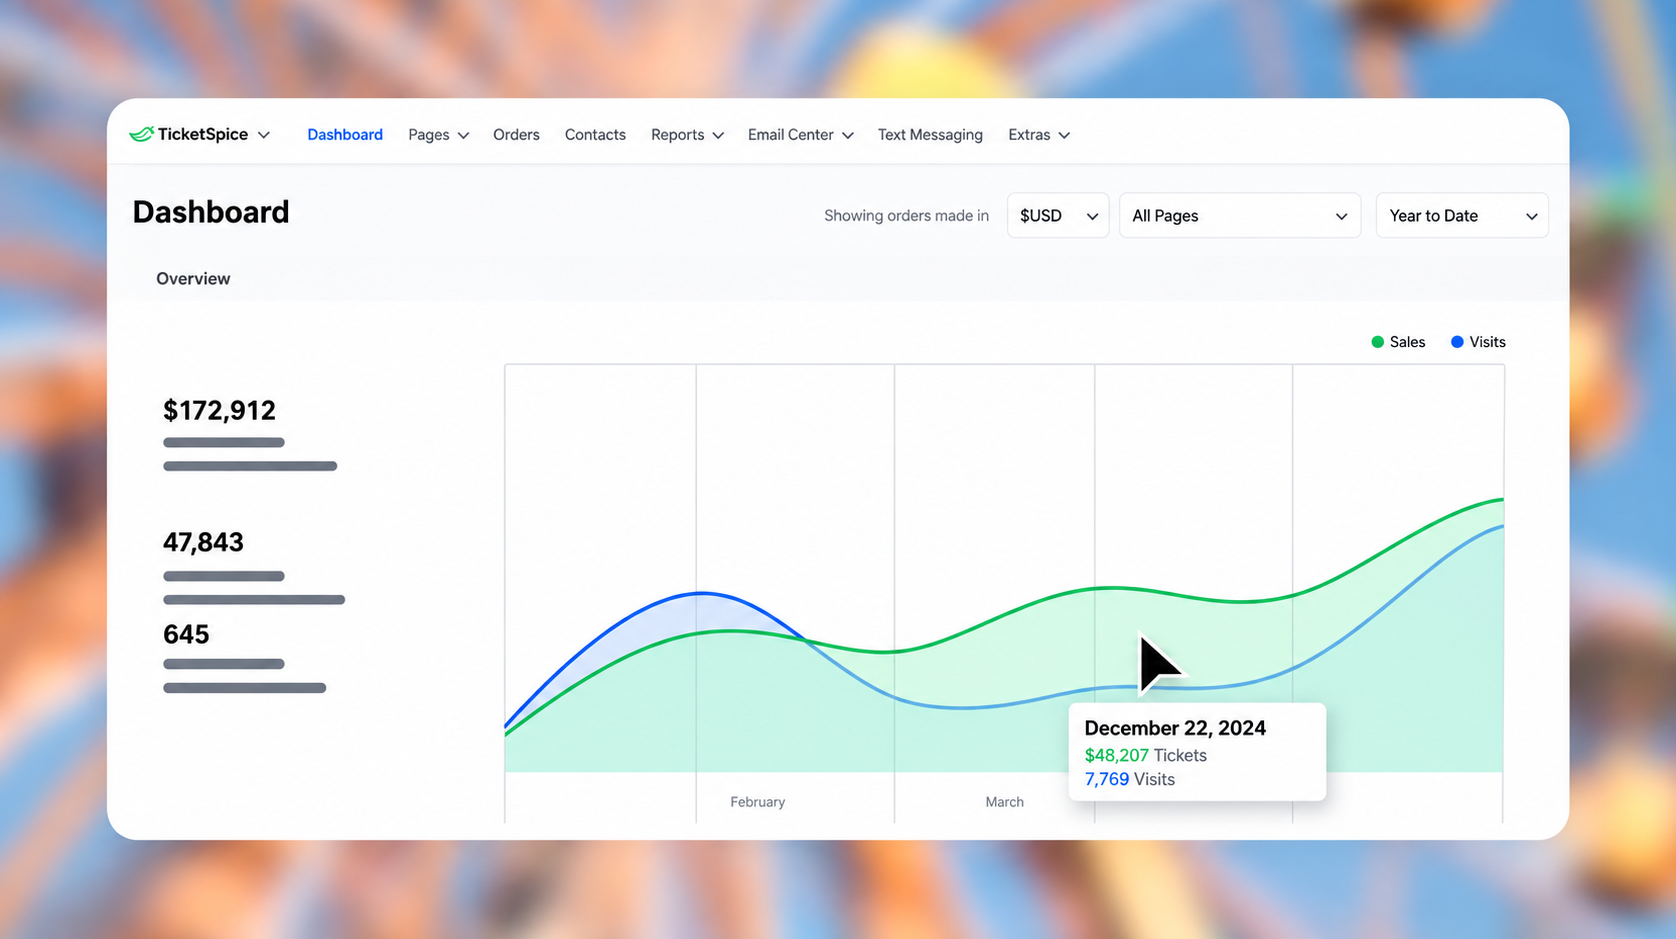Click the Visits legend label
The height and width of the screenshot is (939, 1676).
[1487, 342]
